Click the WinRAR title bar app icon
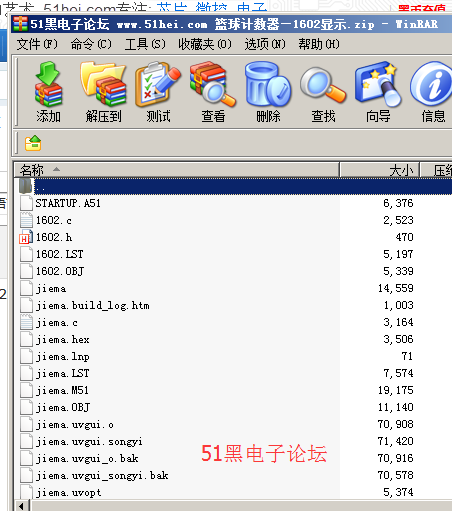Screen dimensions: 452x511 point(20,24)
